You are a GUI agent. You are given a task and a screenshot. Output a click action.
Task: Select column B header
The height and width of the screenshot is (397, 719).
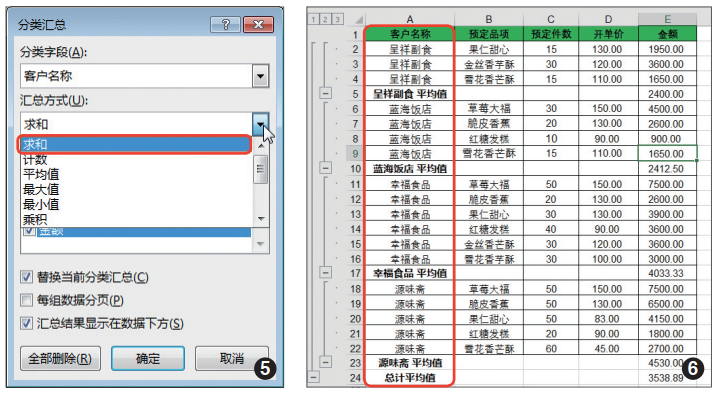tap(489, 19)
